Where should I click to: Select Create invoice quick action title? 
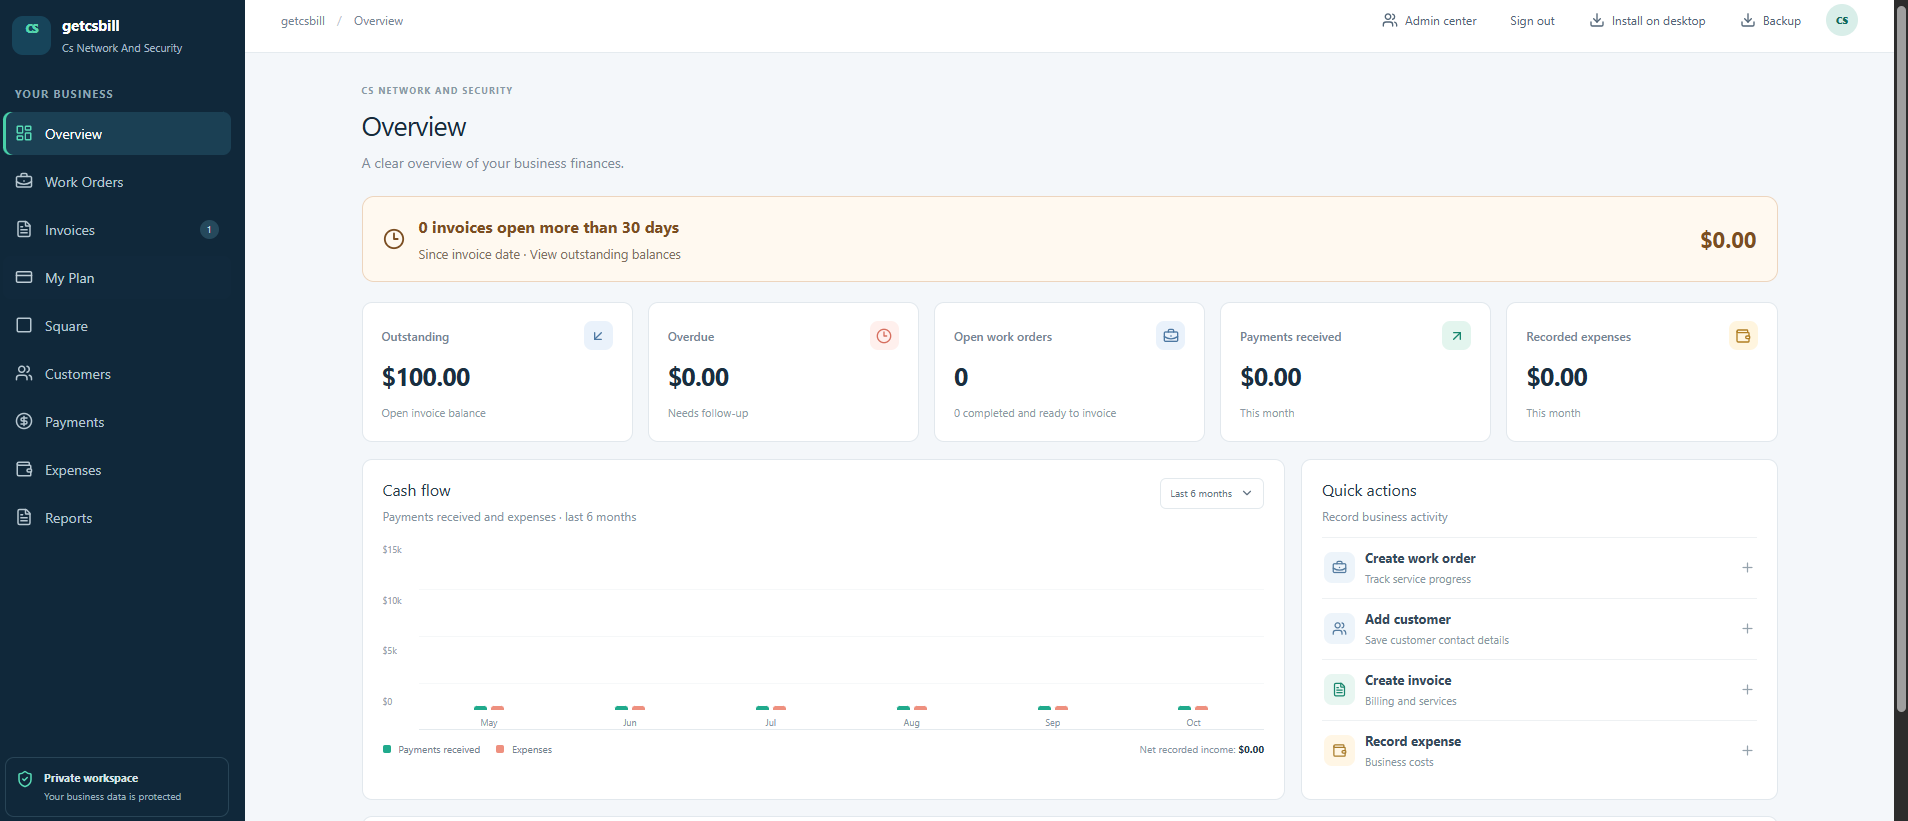(1408, 680)
